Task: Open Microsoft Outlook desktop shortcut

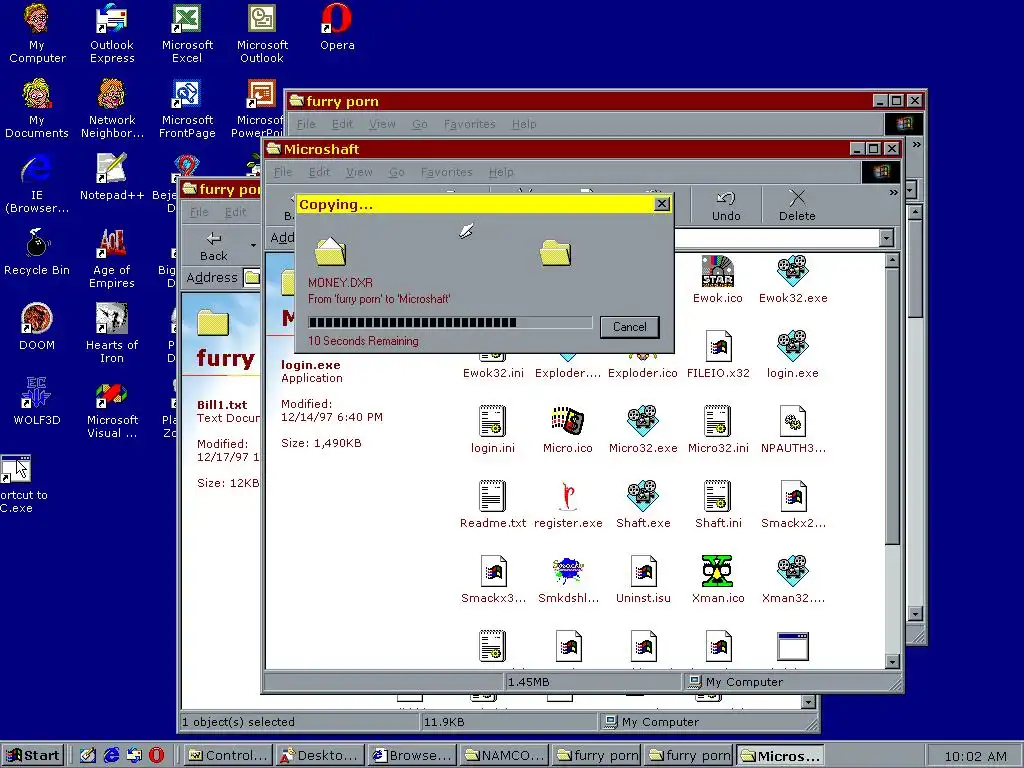Action: [x=262, y=33]
